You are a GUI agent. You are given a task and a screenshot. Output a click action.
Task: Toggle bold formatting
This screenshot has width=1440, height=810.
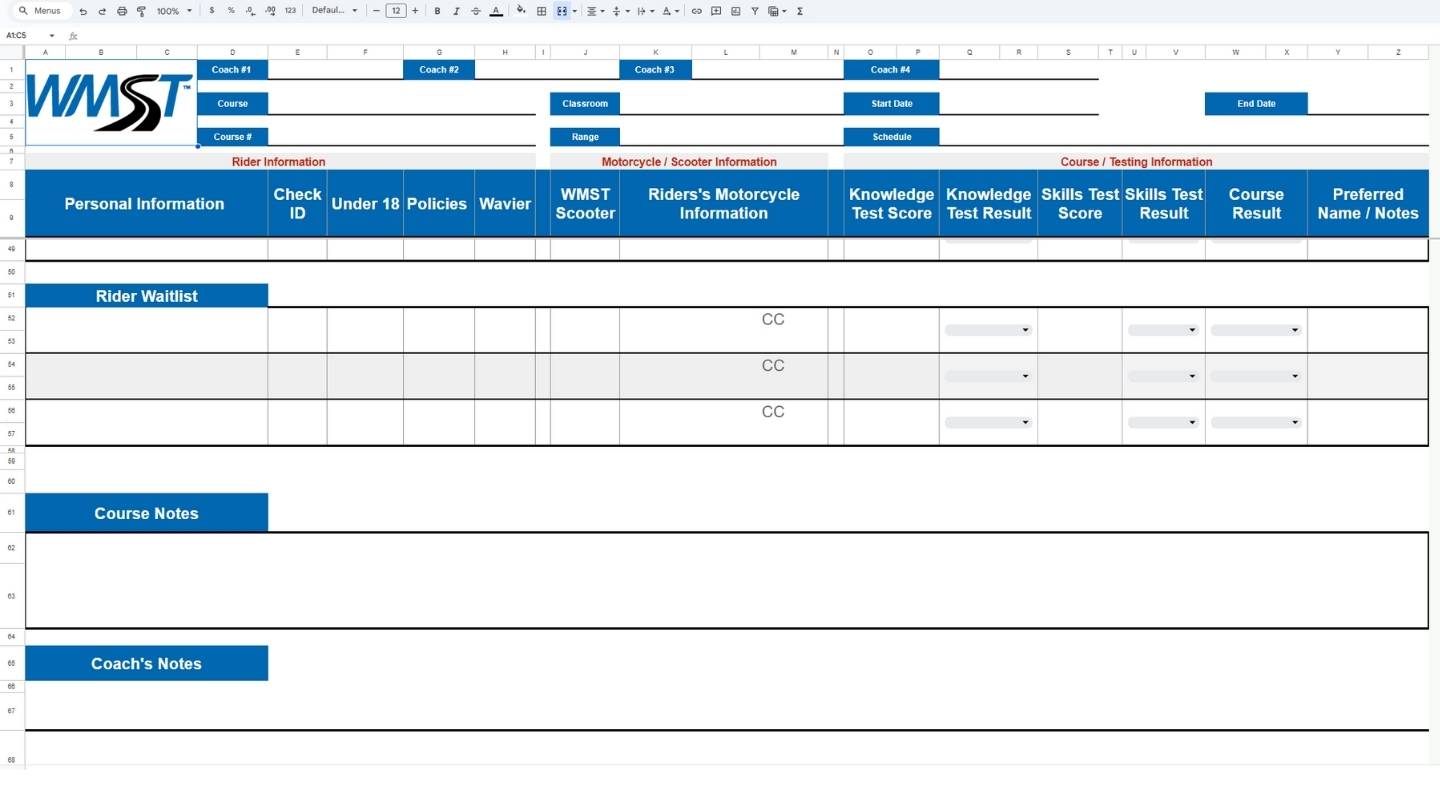(437, 11)
